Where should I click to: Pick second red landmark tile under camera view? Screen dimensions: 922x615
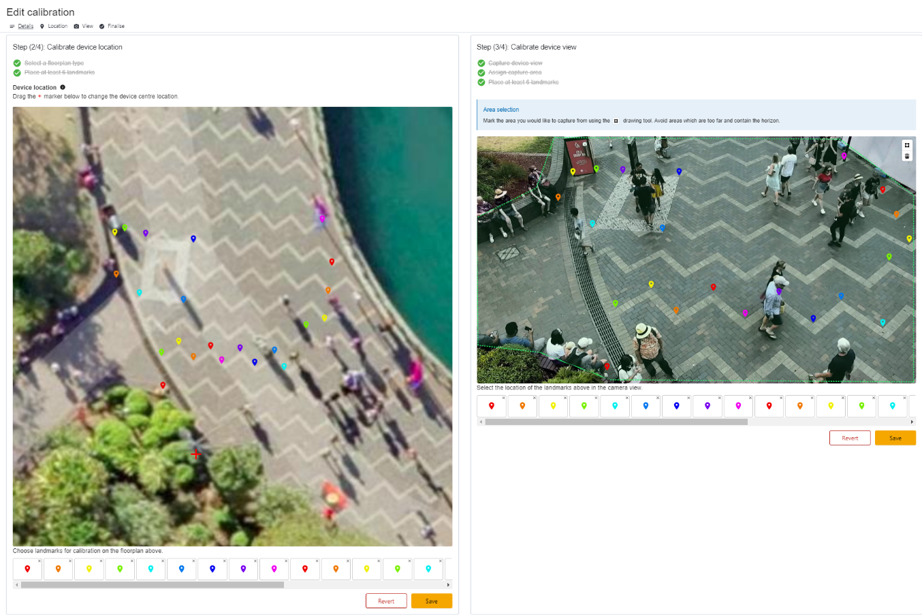769,406
